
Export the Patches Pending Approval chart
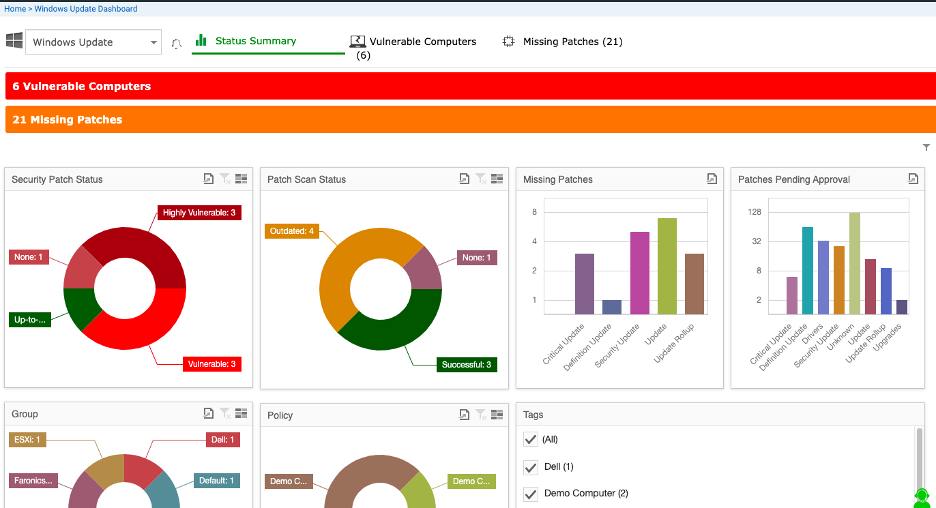[913, 178]
